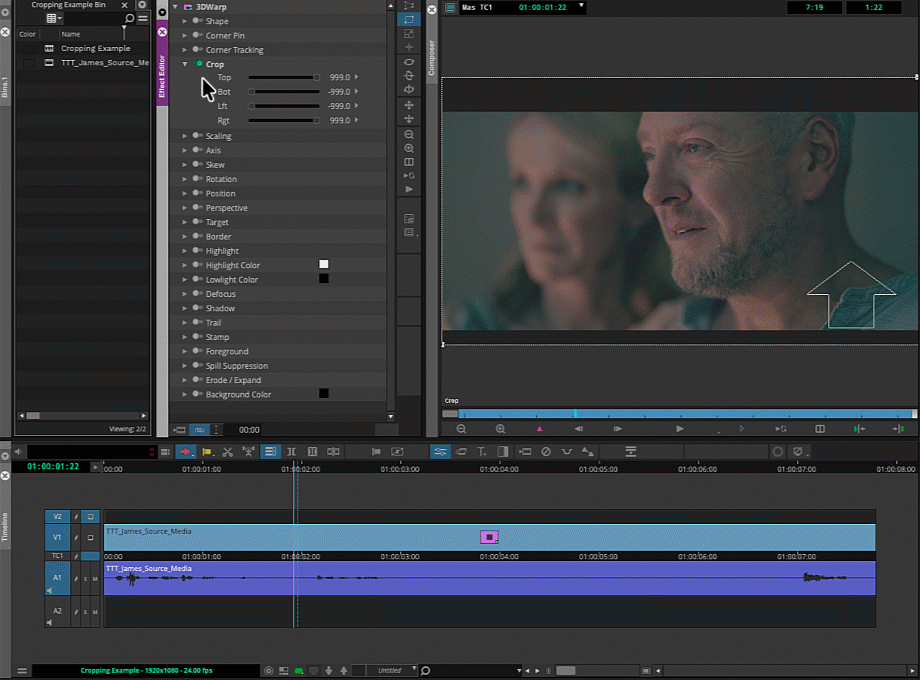Viewport: 920px width, 680px height.
Task: Expand the Foreground parameter group
Action: click(185, 351)
